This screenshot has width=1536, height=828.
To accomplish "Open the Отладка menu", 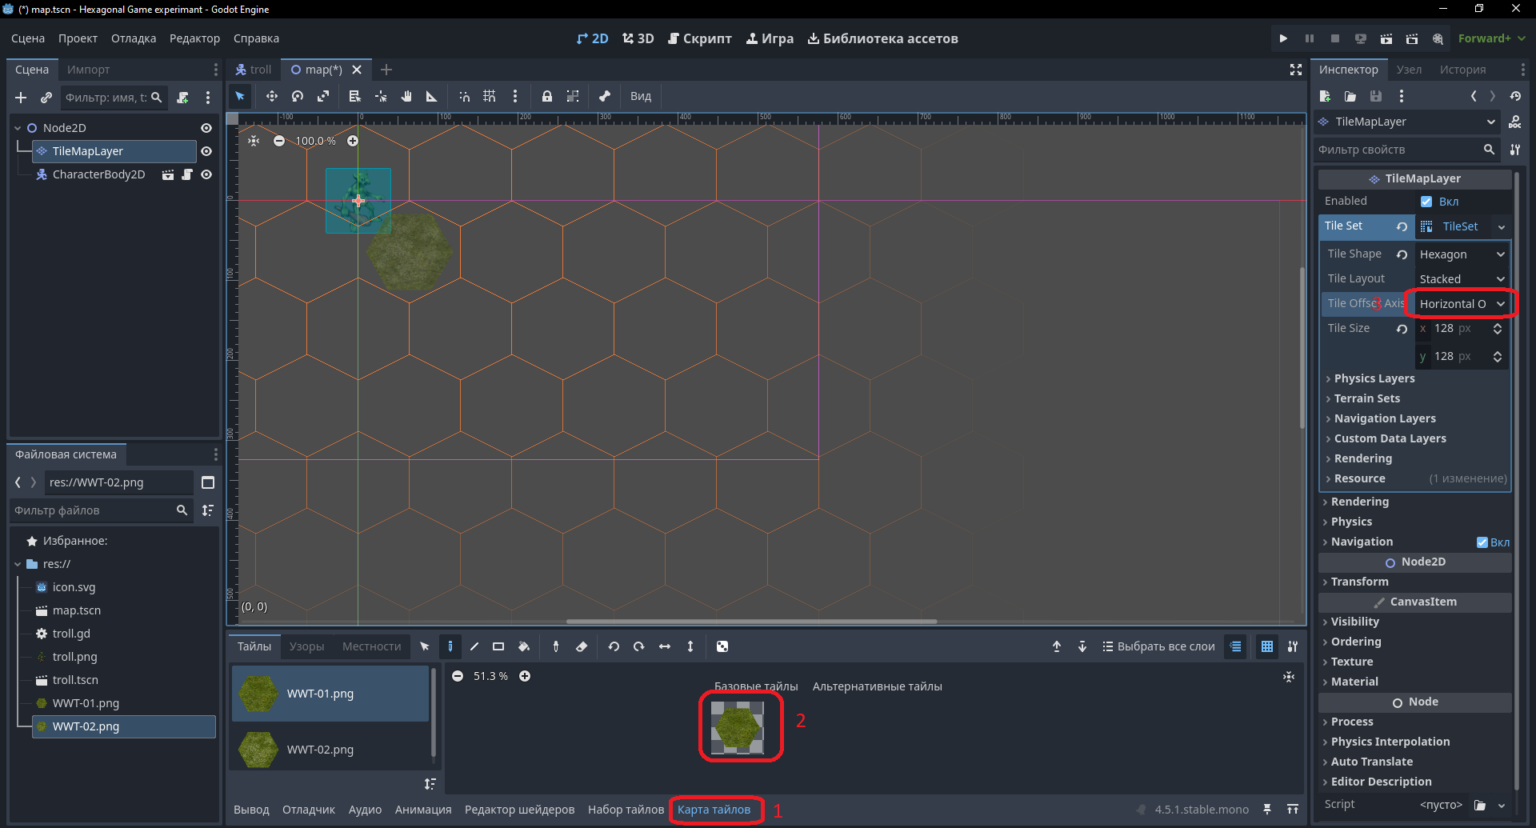I will (x=133, y=38).
